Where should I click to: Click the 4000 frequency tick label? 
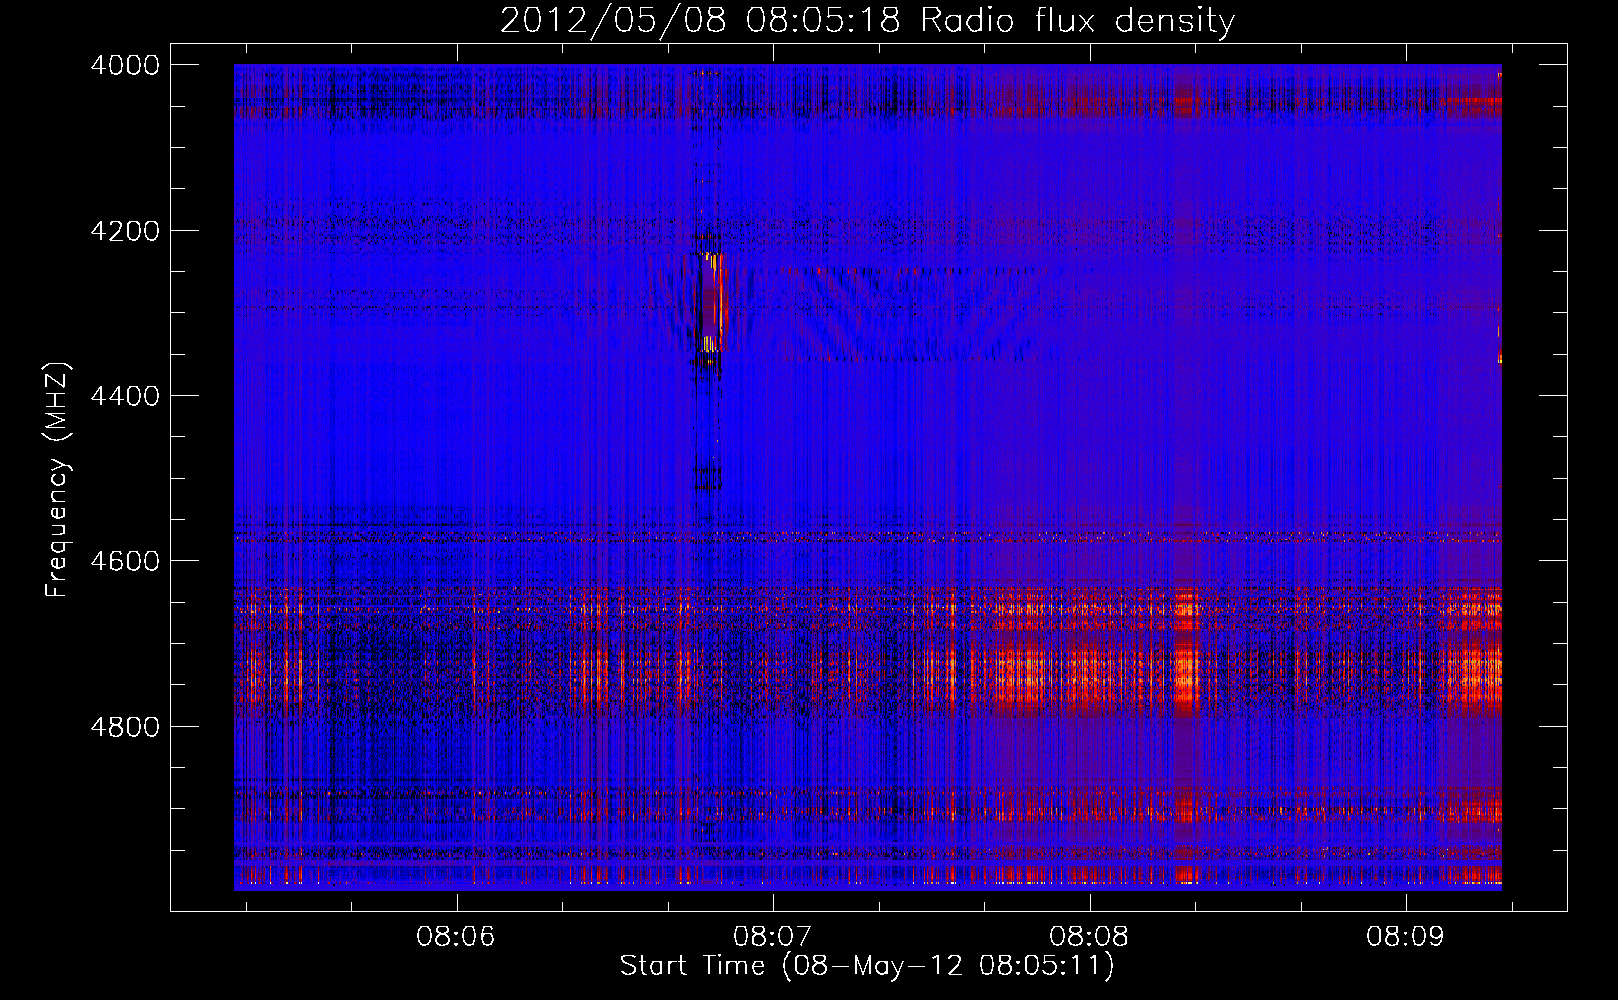coord(125,65)
